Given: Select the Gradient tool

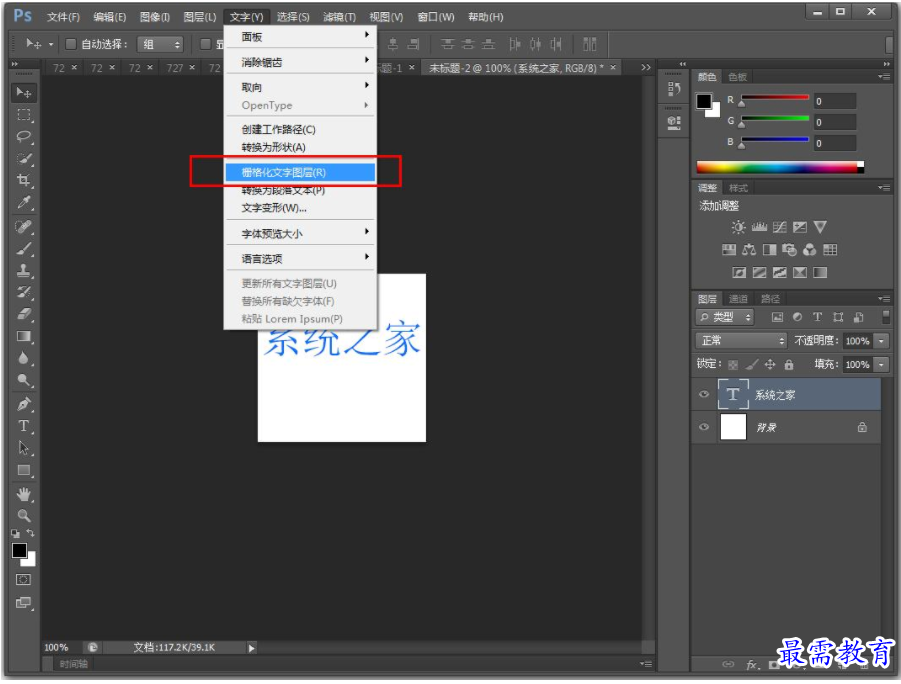Looking at the screenshot, I should pos(24,336).
